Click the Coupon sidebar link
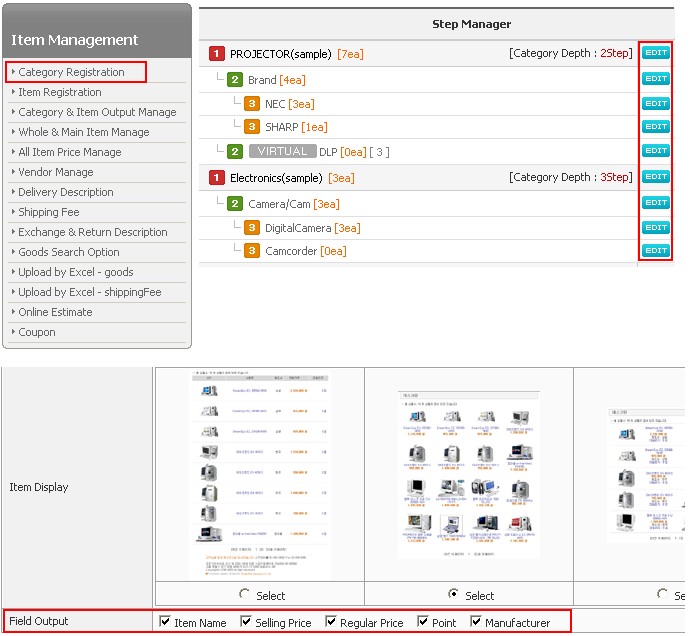The image size is (690, 636). click(x=37, y=332)
